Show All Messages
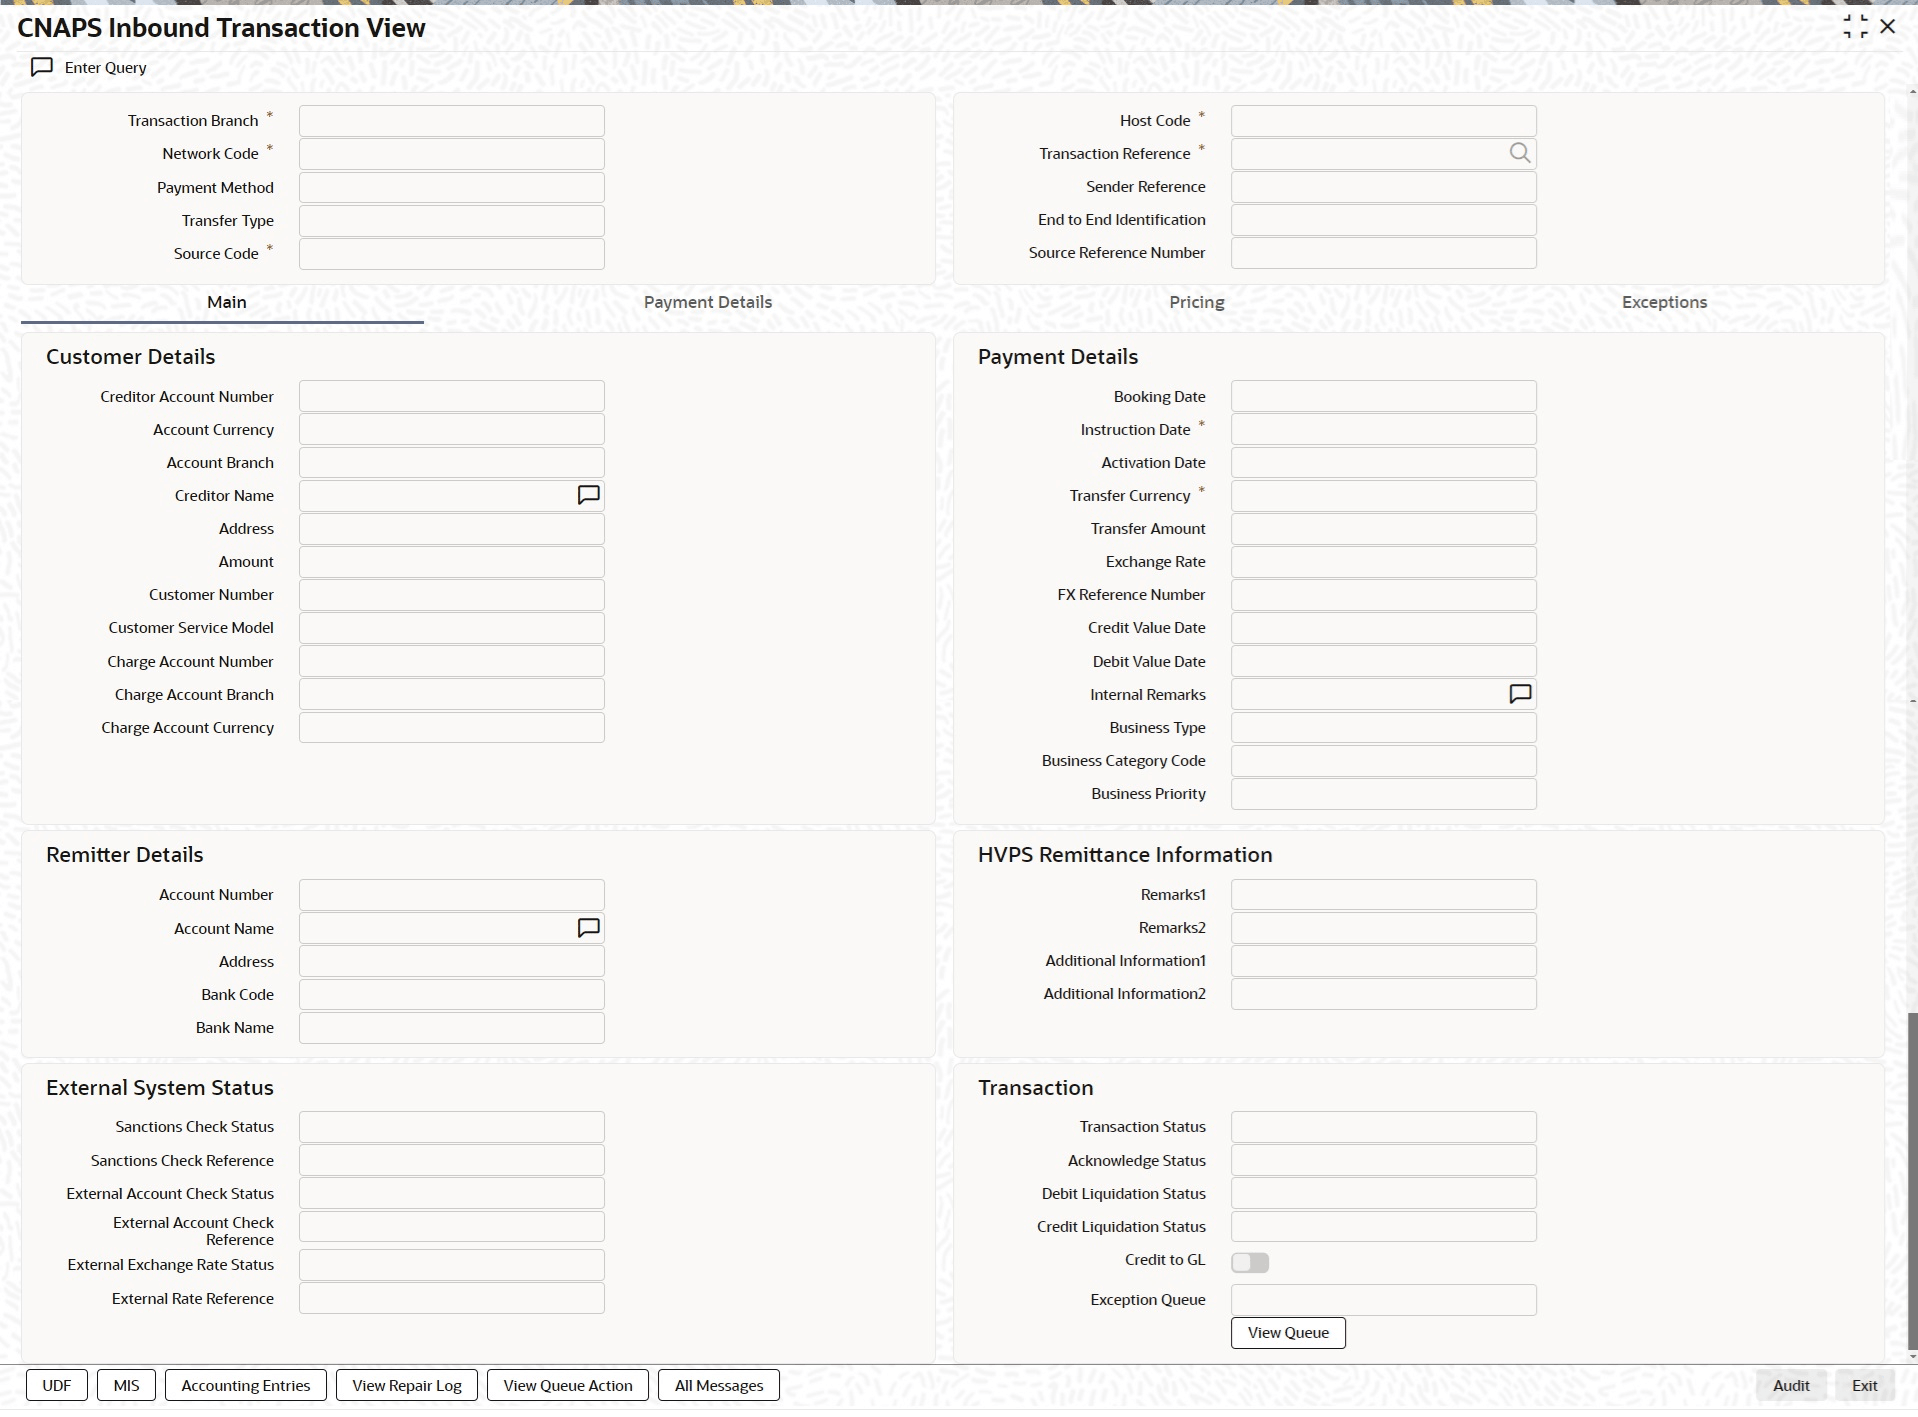Image resolution: width=1918 pixels, height=1417 pixels. tap(719, 1385)
